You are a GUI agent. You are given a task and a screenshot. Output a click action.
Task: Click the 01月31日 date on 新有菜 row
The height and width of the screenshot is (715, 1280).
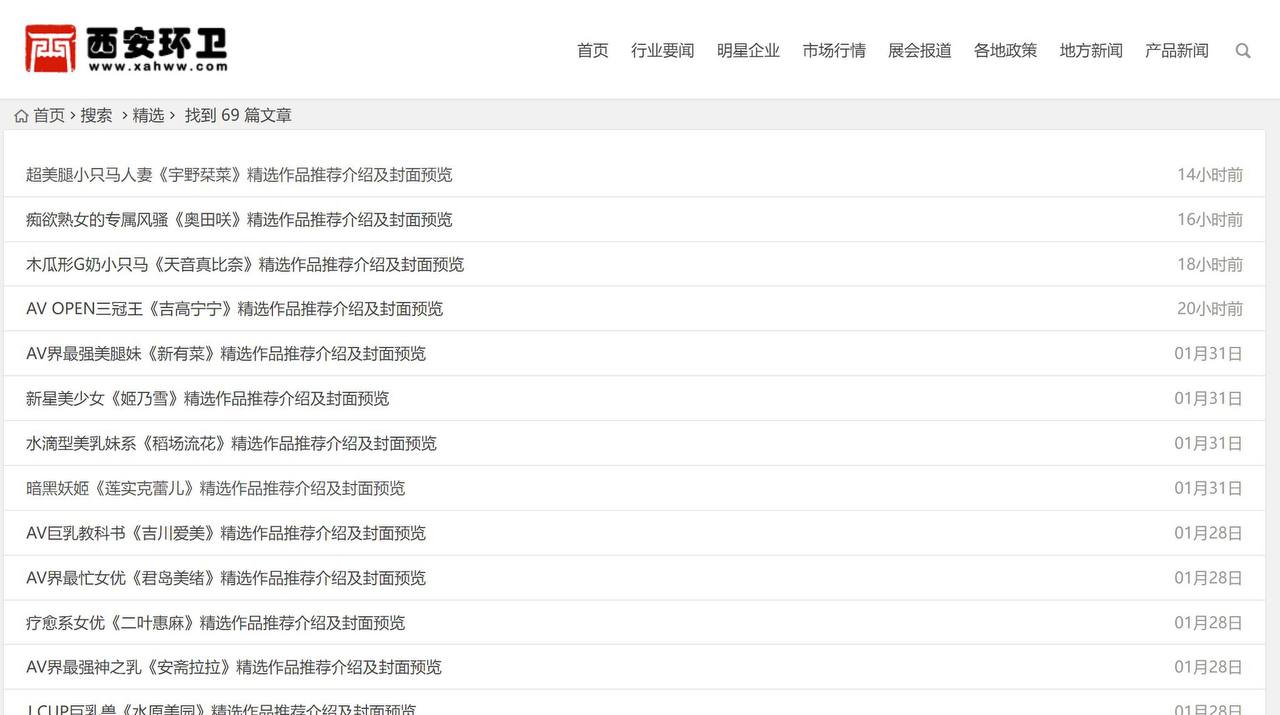tap(1209, 354)
